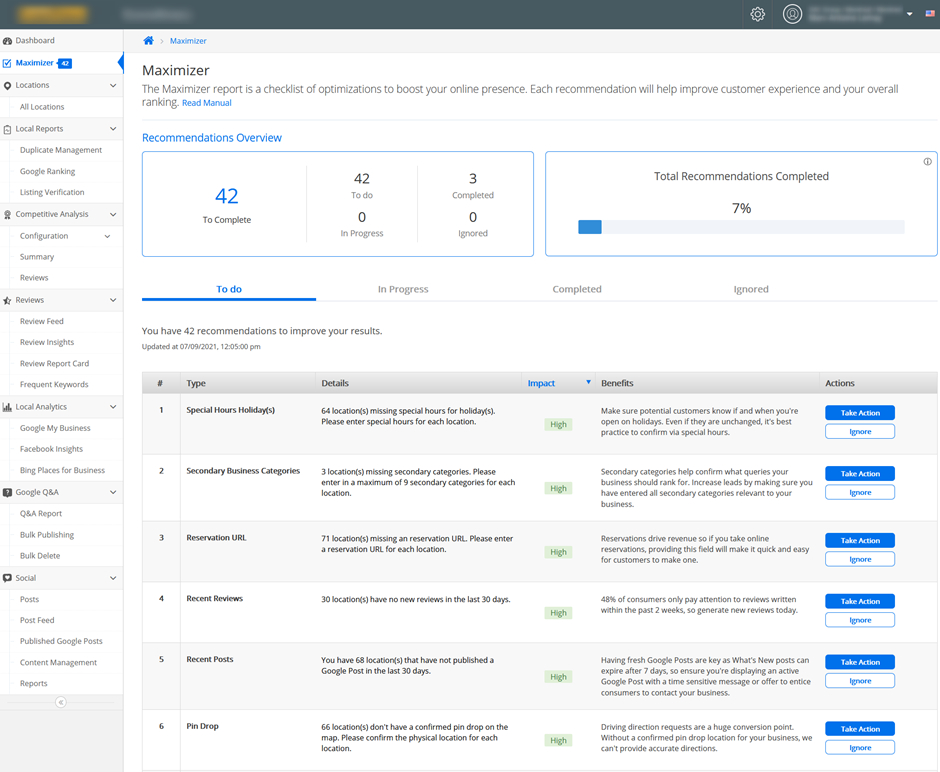
Task: Ignore Recent Posts recommendation
Action: click(860, 681)
